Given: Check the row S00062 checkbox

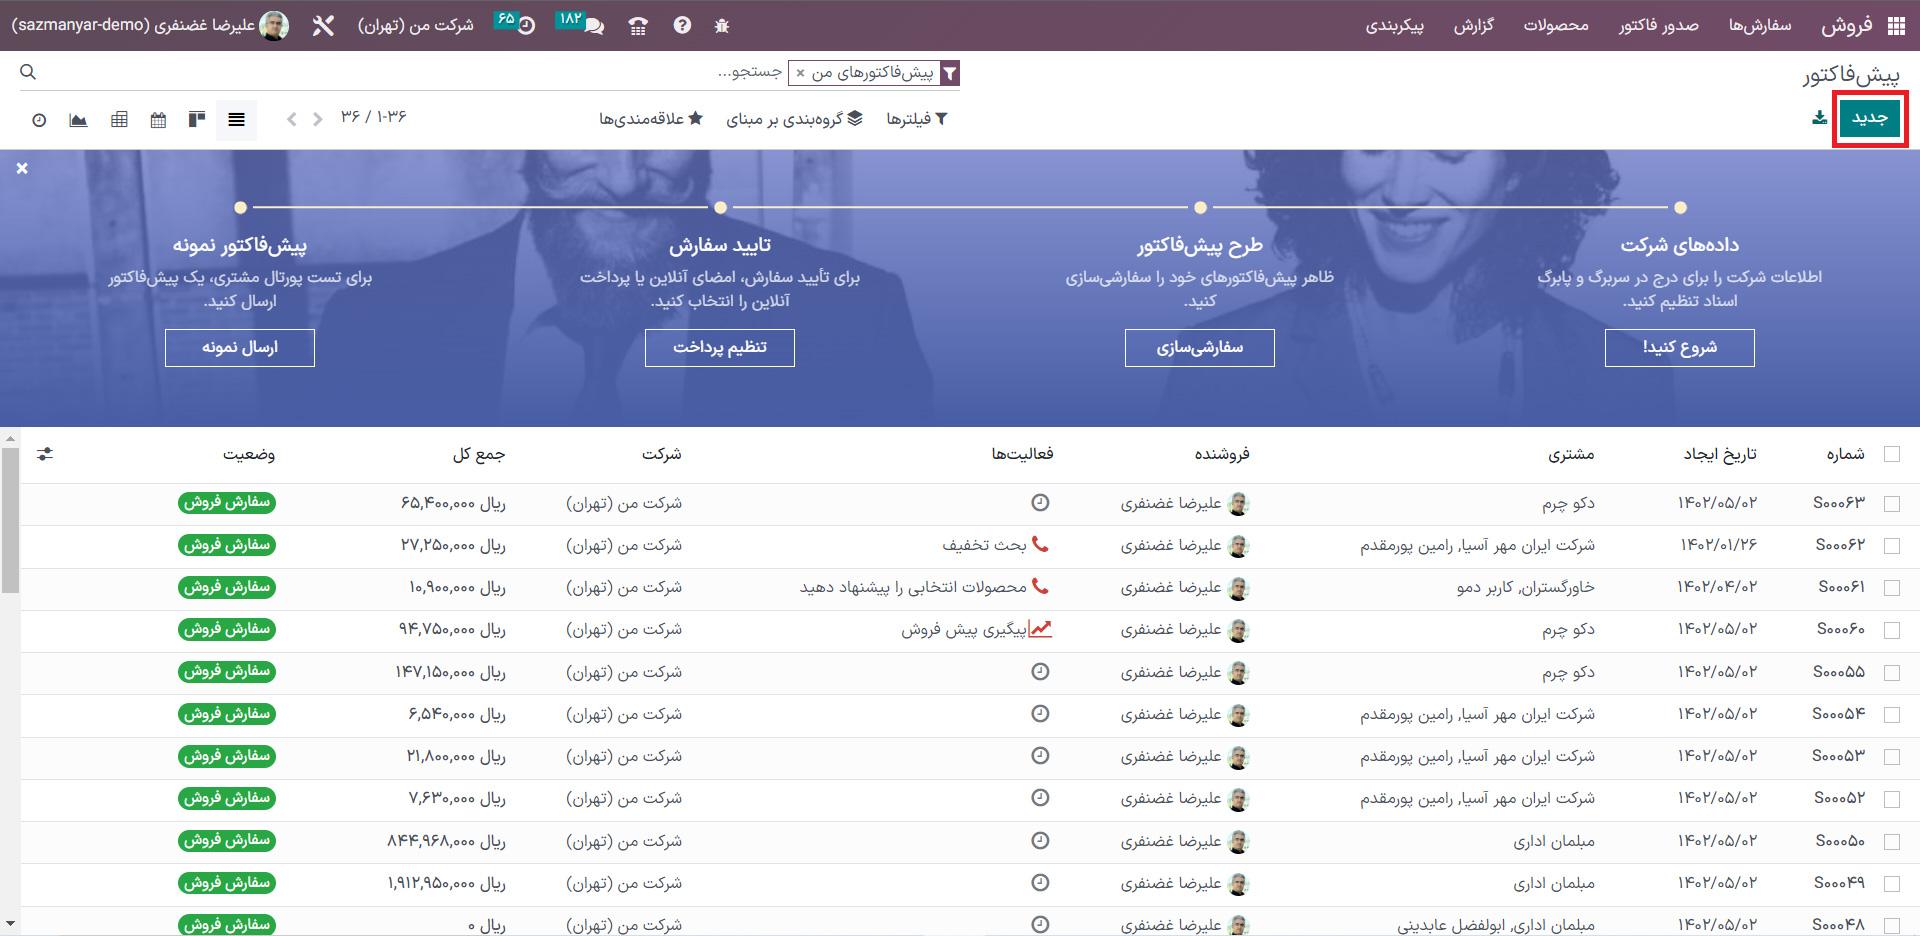Looking at the screenshot, I should point(1892,546).
